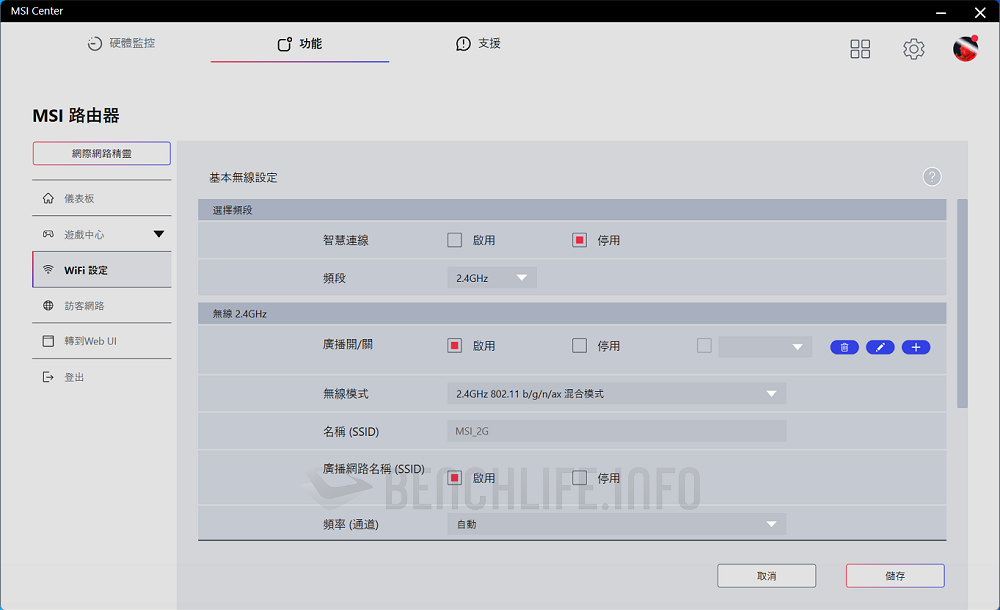
Task: Delete the SSID using the trash icon
Action: tap(844, 346)
